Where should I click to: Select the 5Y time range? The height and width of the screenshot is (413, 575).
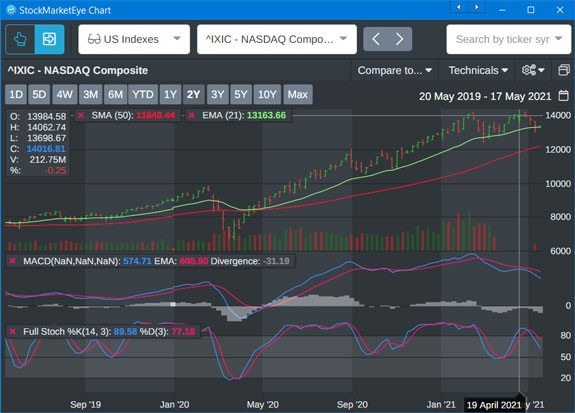coord(241,95)
